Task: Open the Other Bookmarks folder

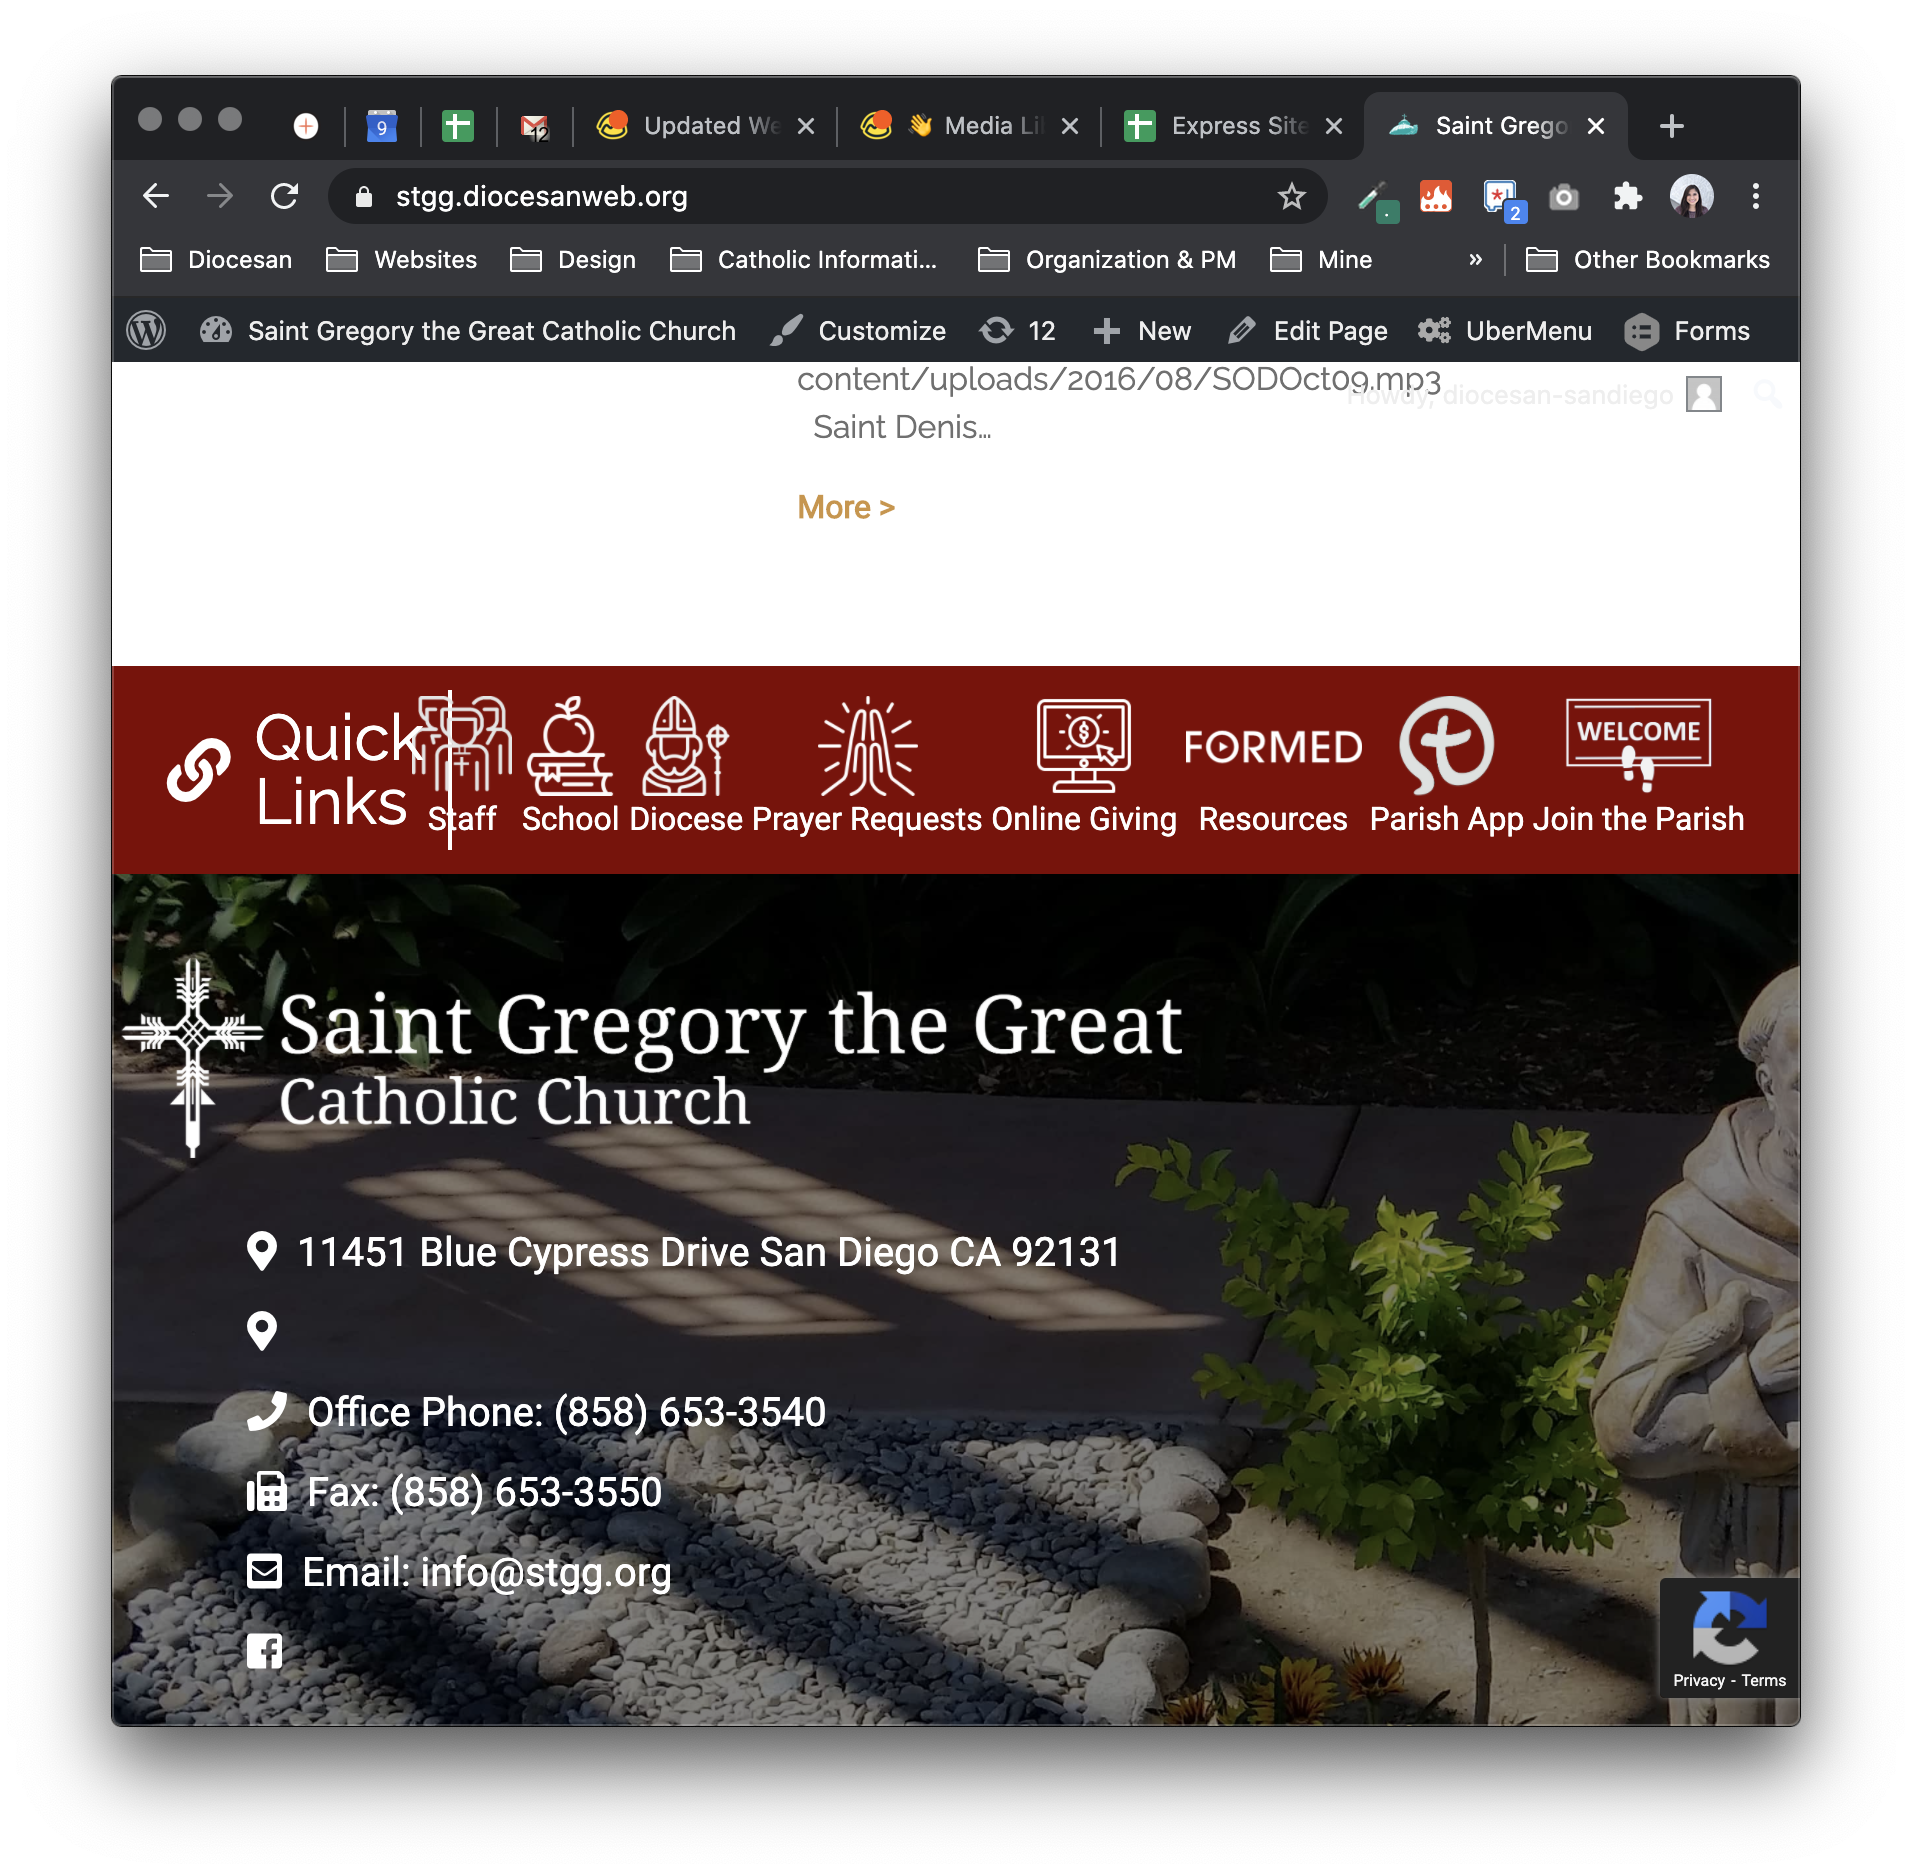Action: click(x=1648, y=260)
